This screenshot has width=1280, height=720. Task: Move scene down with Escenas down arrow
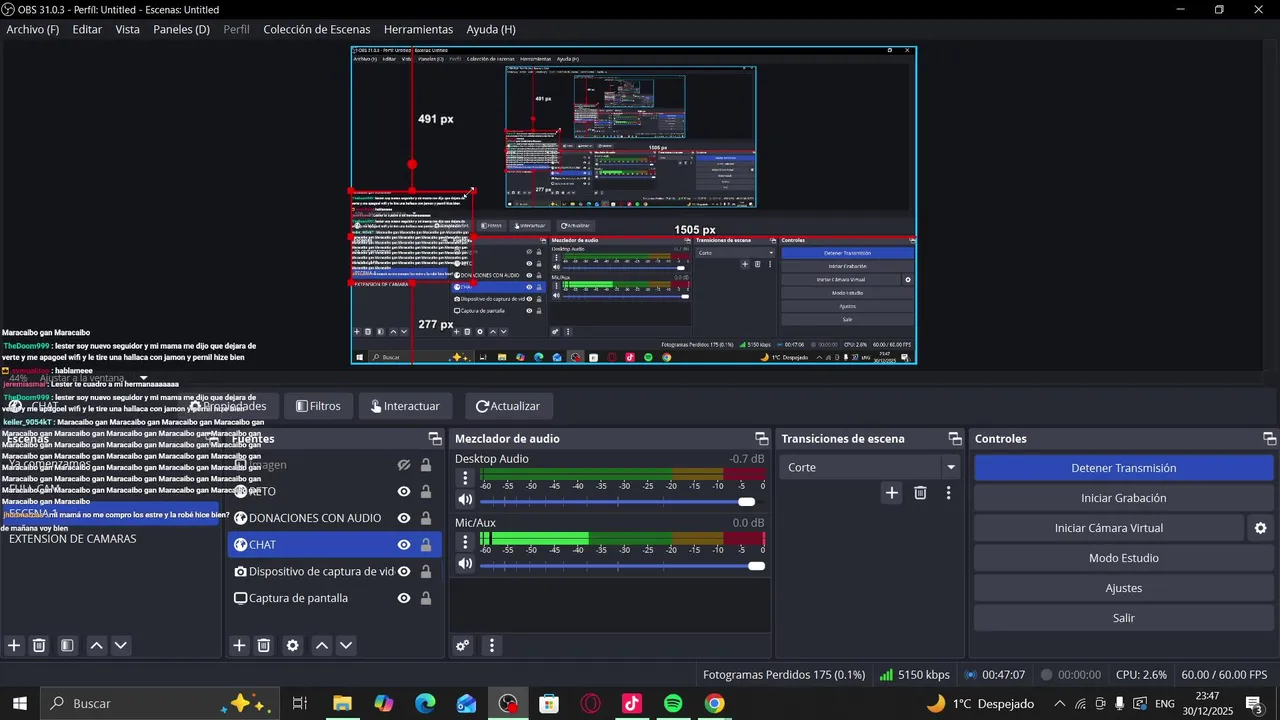click(x=120, y=646)
